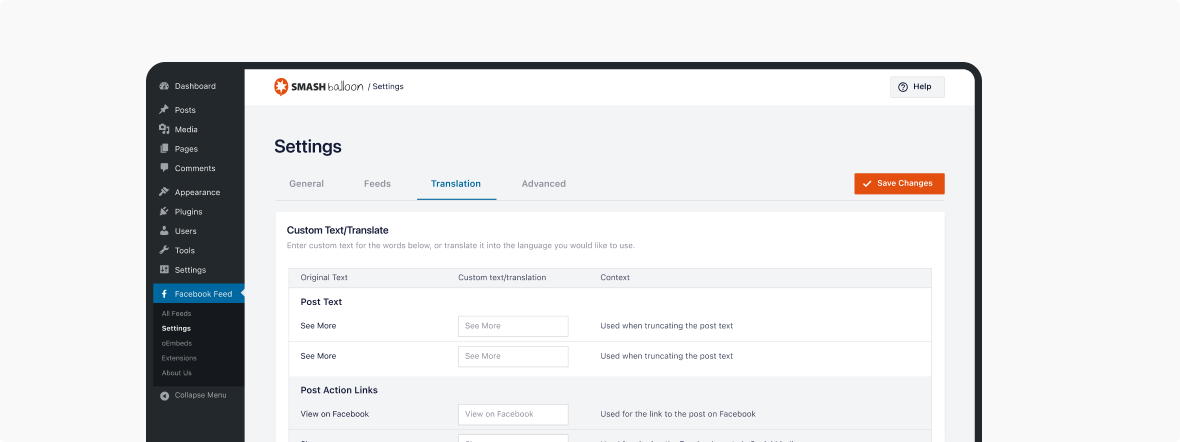Switch to the General tab
This screenshot has height=442, width=1180.
[306, 184]
